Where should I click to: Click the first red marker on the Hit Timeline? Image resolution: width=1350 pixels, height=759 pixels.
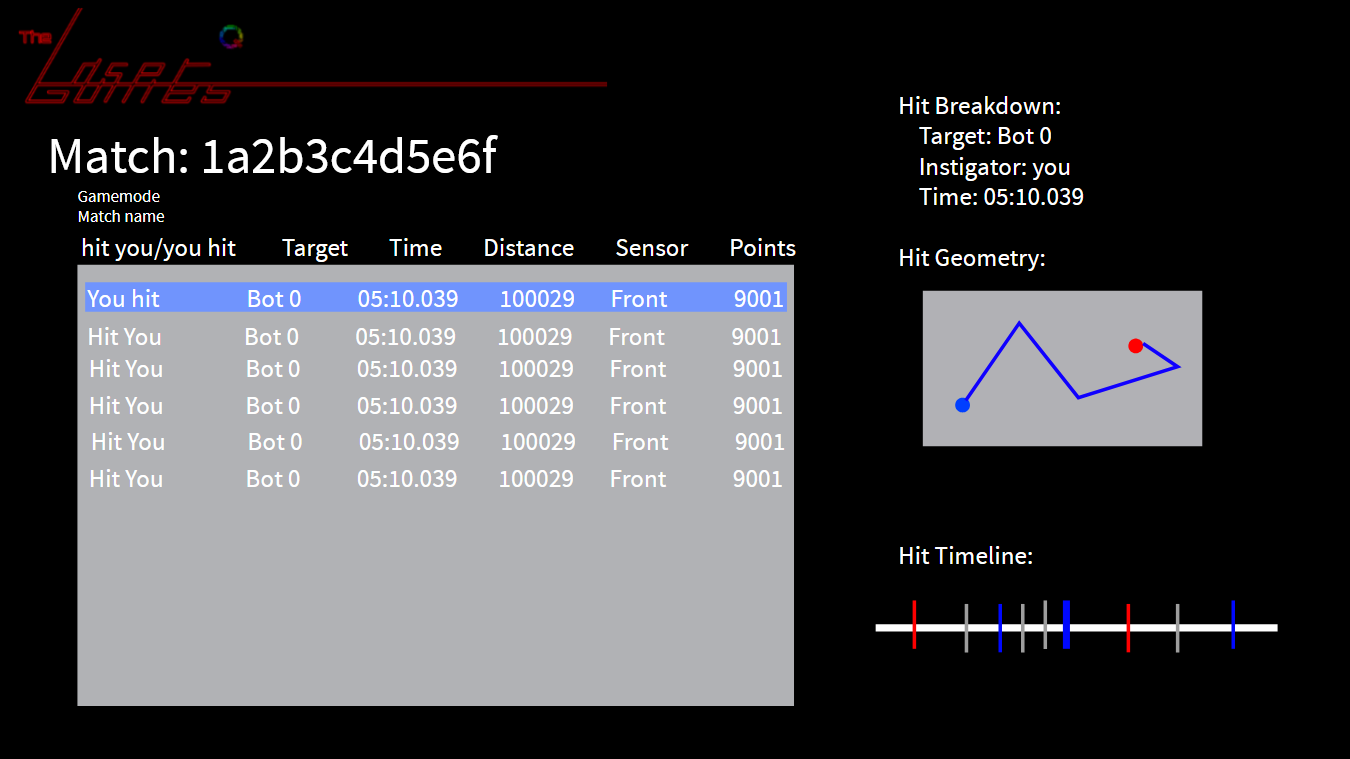click(x=914, y=628)
